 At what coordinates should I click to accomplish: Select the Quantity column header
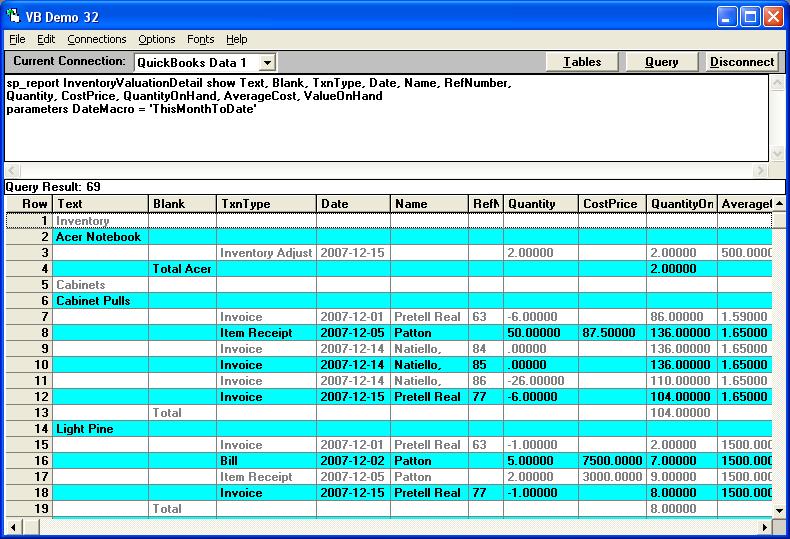coord(540,204)
